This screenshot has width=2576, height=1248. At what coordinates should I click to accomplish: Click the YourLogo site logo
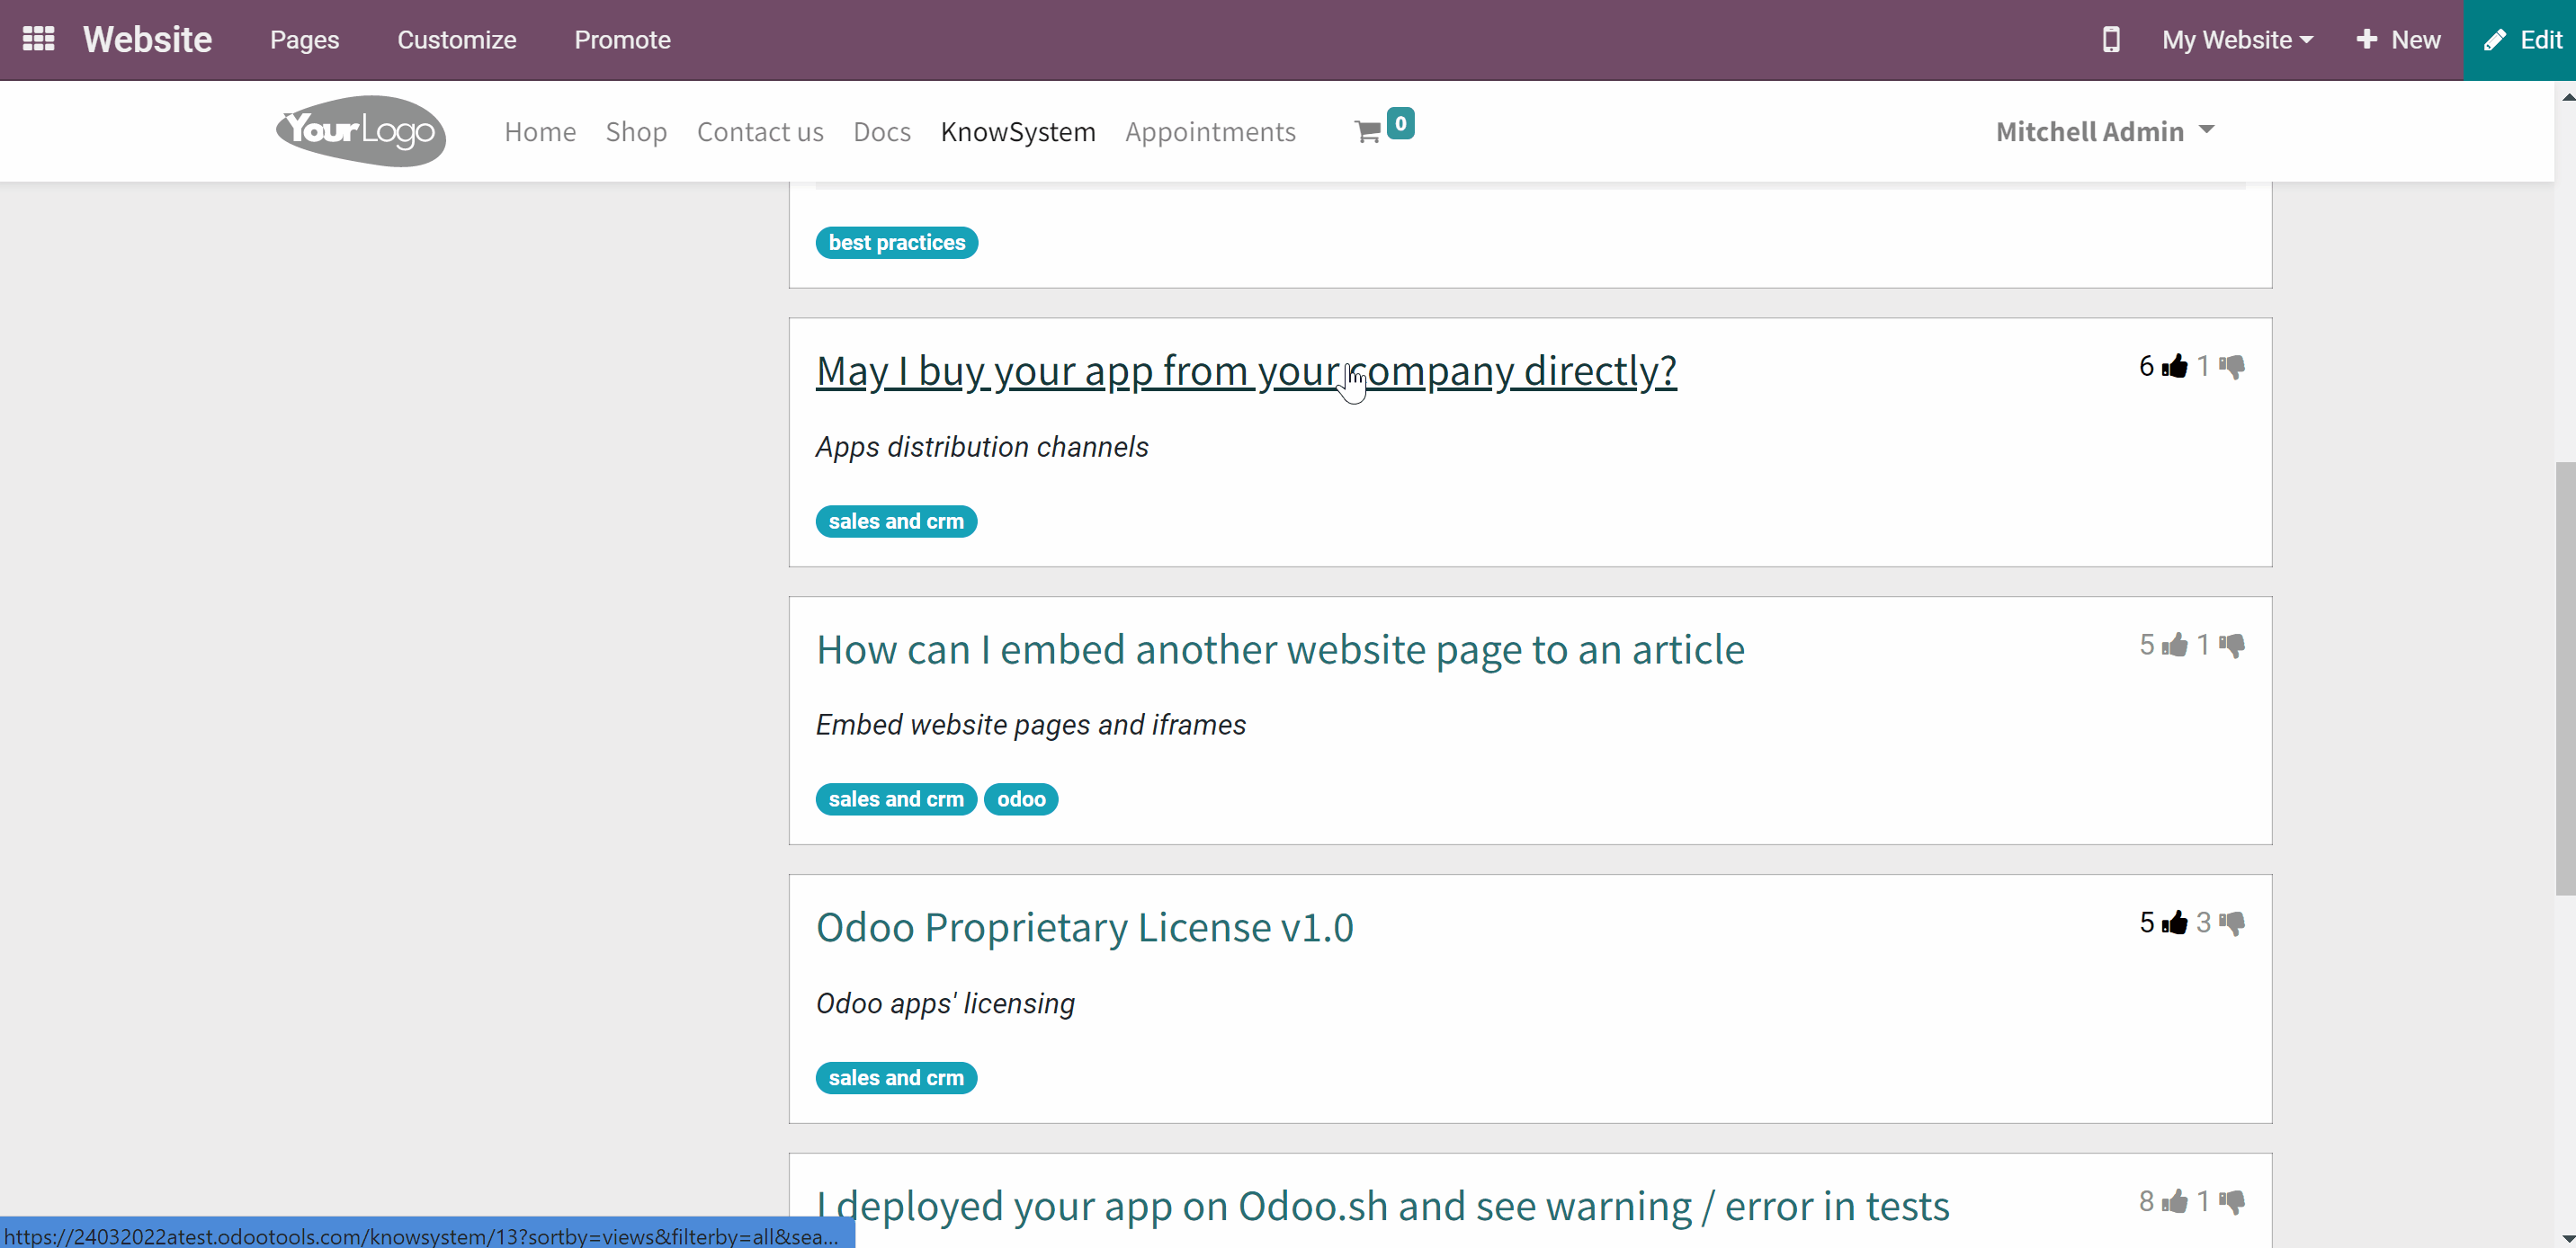click(x=361, y=131)
